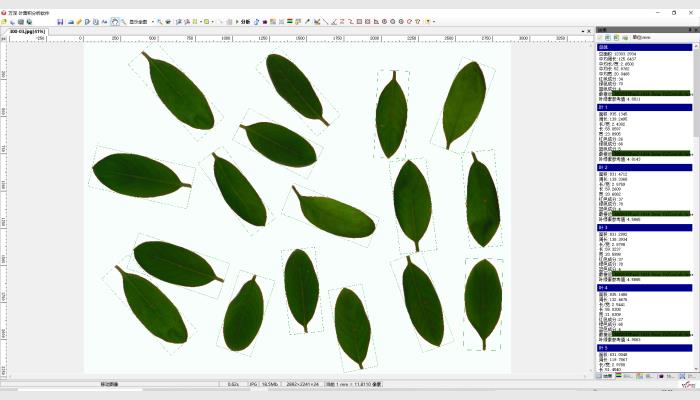The height and width of the screenshot is (400, 700).
Task: Click the 结果 tab at panel bottom
Action: [x=606, y=377]
